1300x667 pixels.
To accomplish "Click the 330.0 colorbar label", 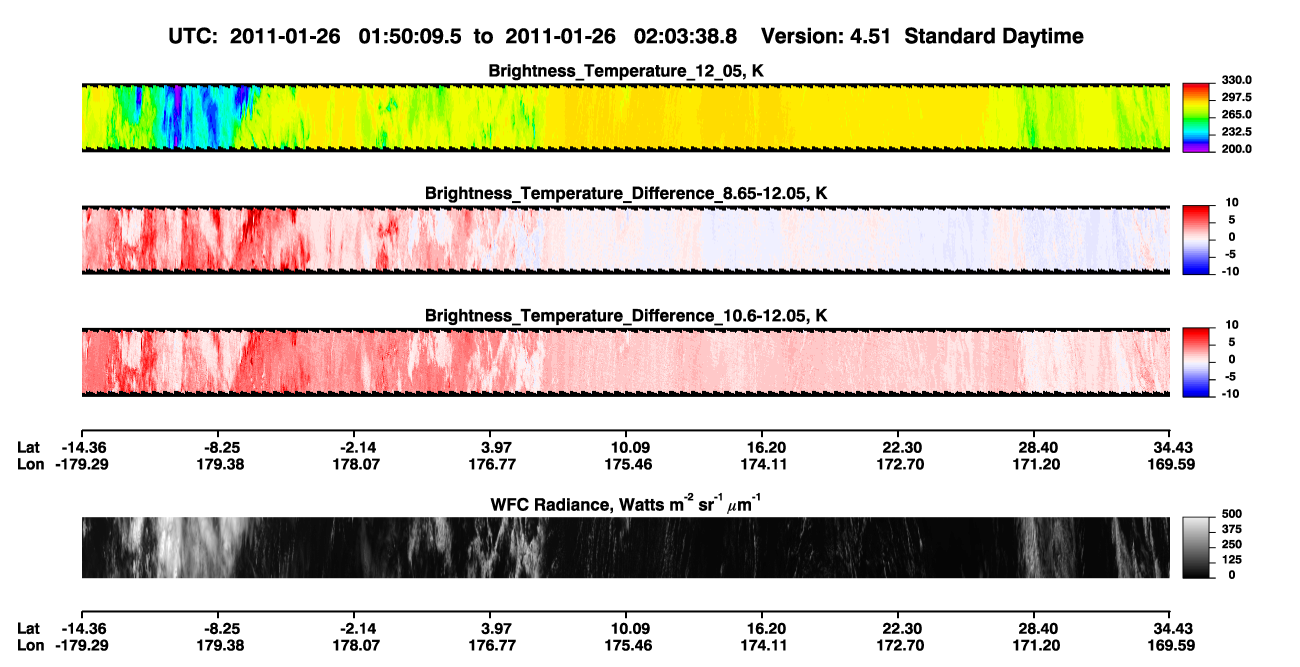I will pyautogui.click(x=1237, y=80).
